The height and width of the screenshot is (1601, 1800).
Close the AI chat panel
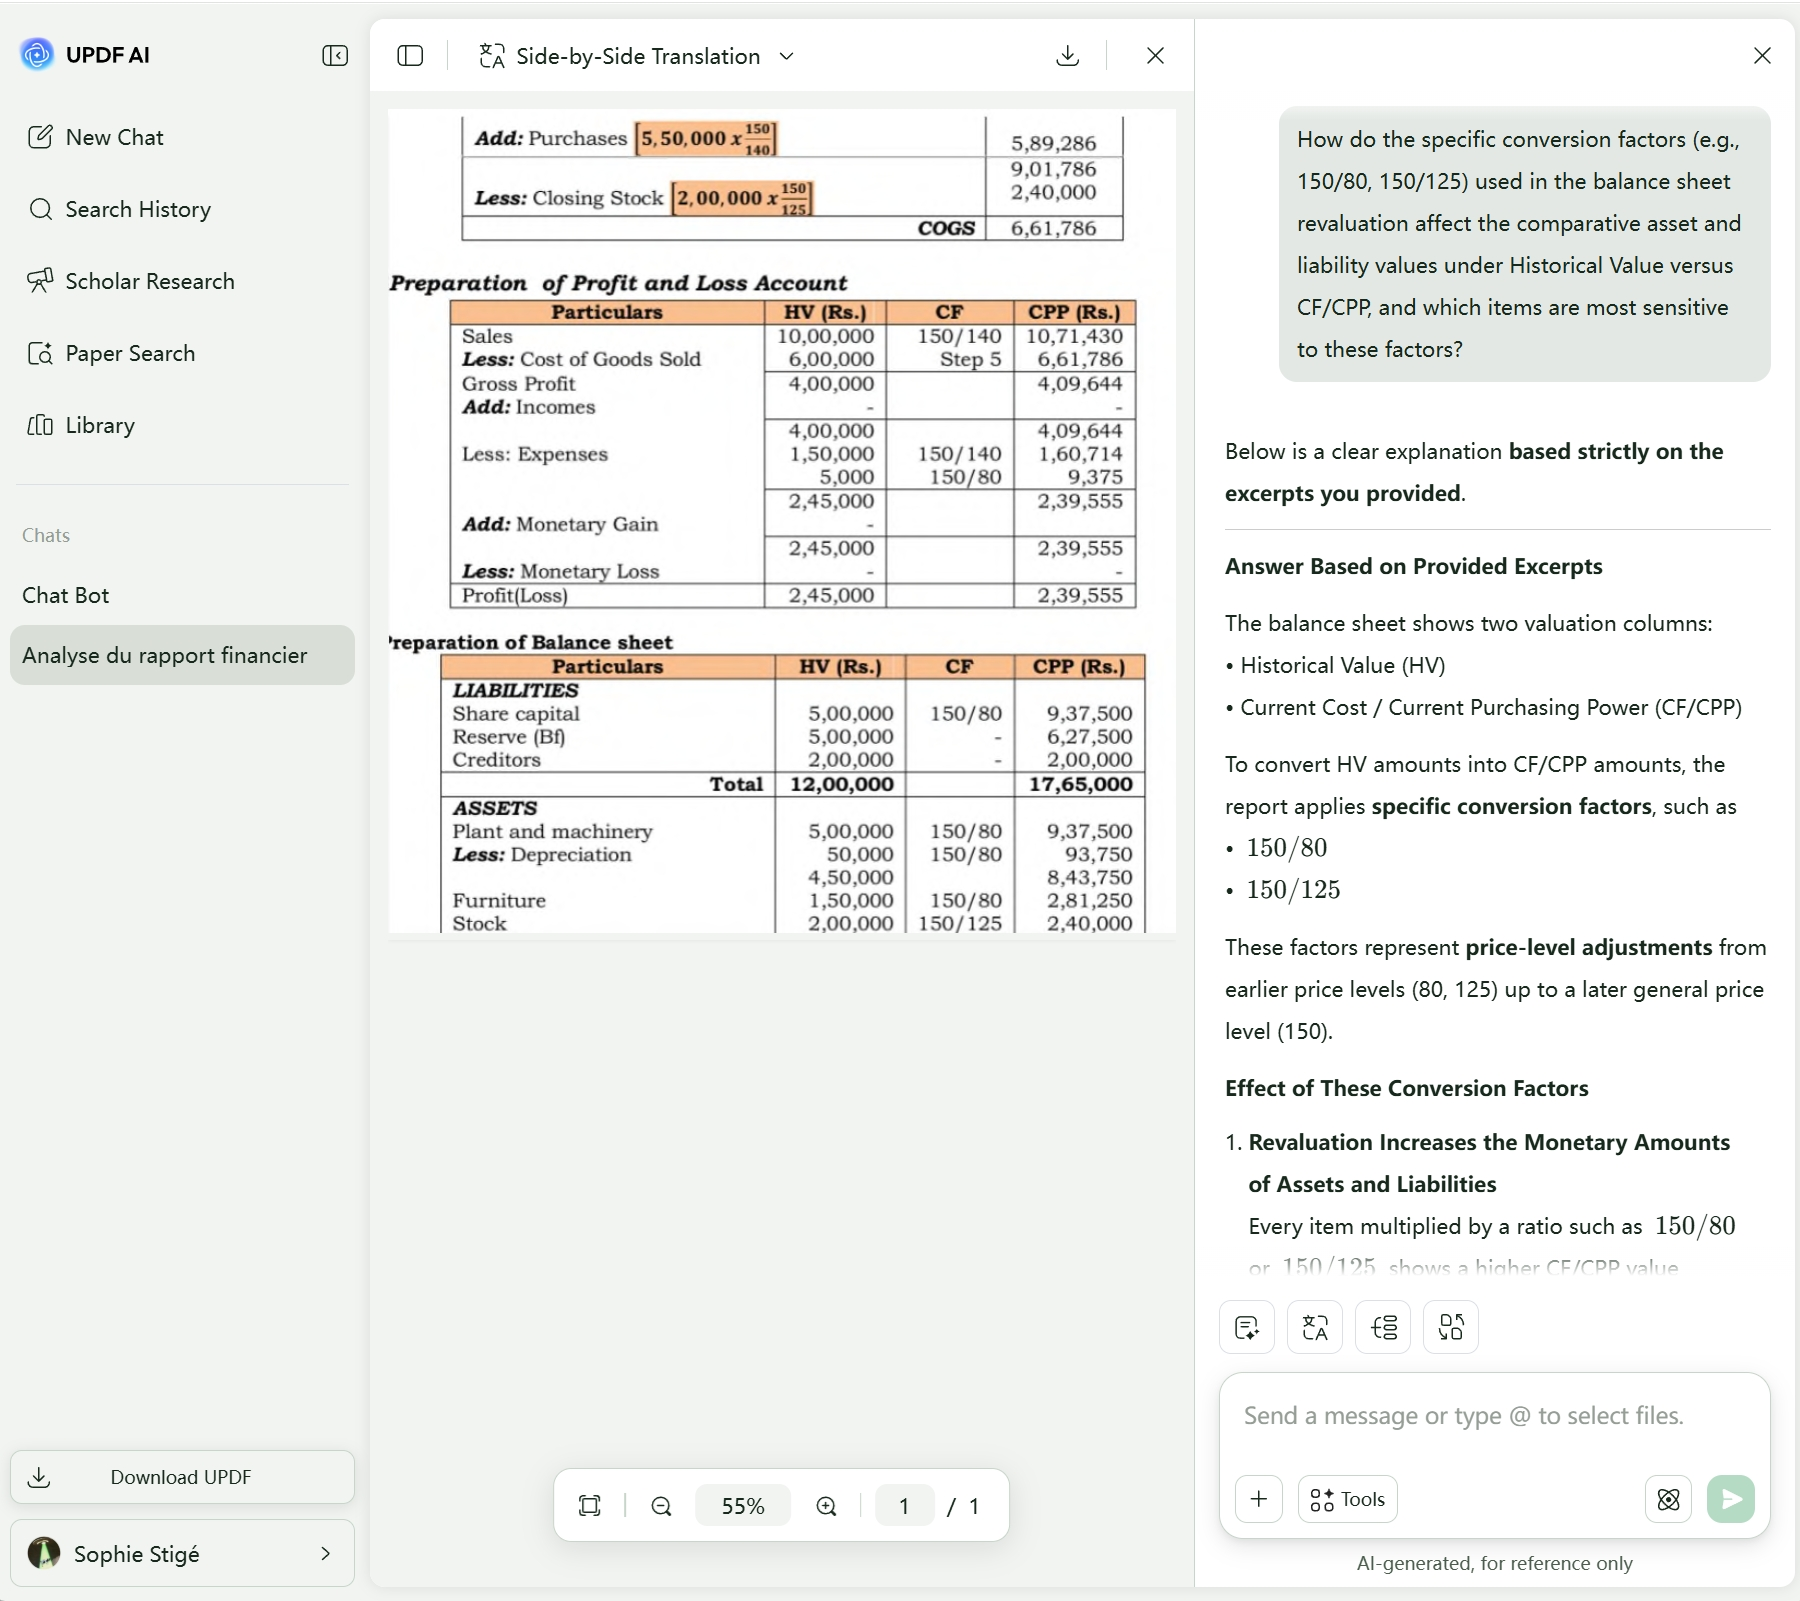pos(1762,56)
